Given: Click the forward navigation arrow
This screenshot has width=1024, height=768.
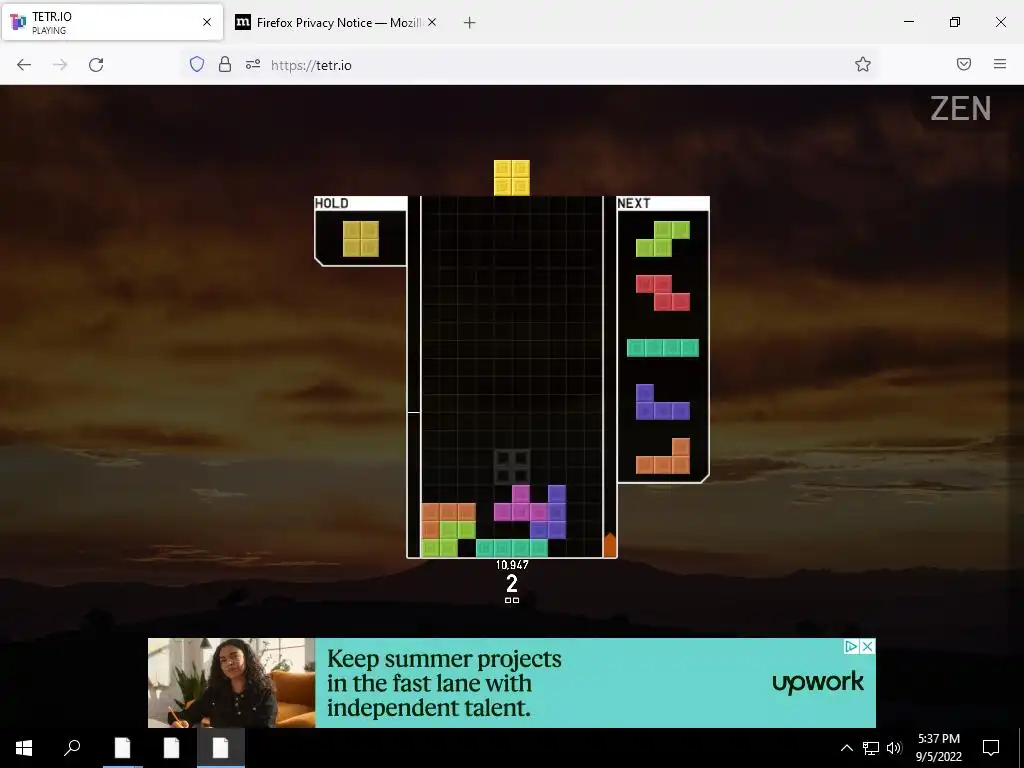Looking at the screenshot, I should coord(60,65).
